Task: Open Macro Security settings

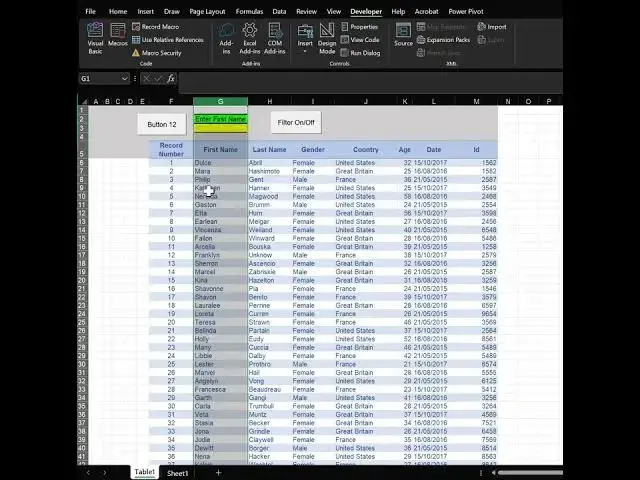Action: tap(156, 53)
